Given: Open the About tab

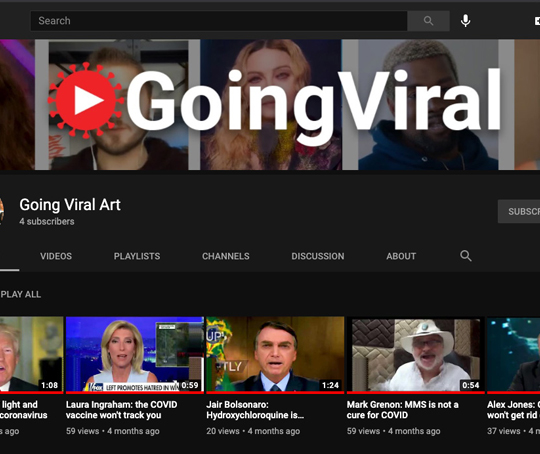Looking at the screenshot, I should tap(401, 256).
